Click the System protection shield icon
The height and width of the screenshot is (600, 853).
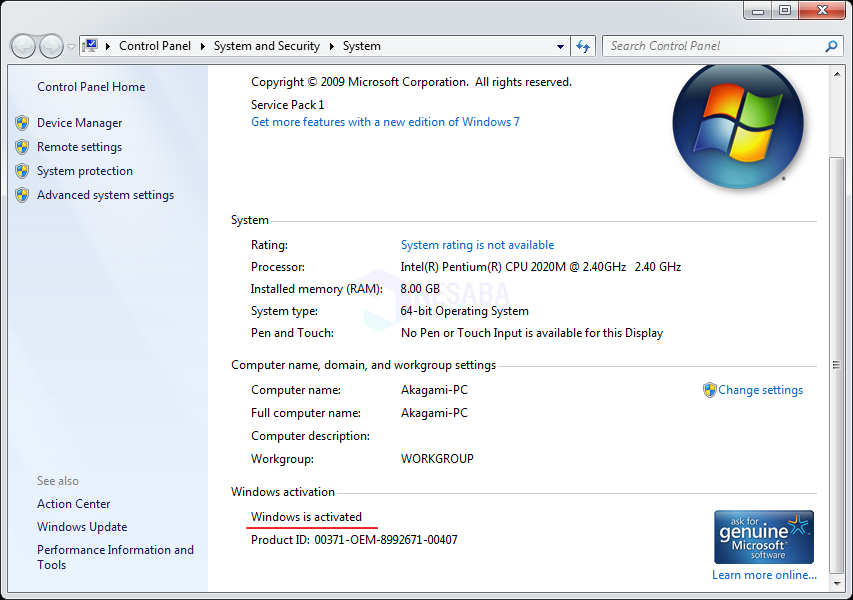click(22, 171)
